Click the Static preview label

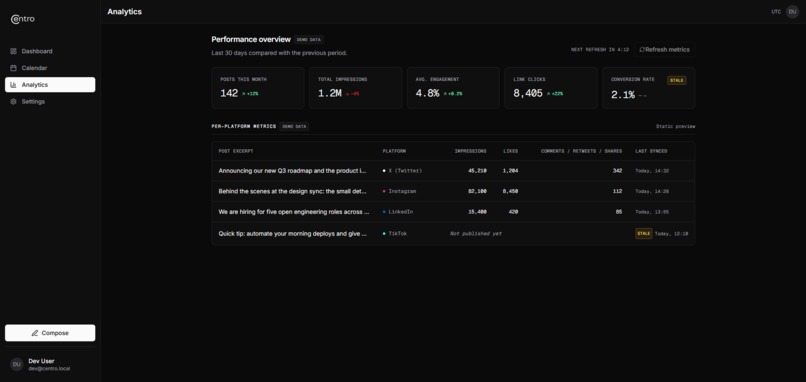675,126
